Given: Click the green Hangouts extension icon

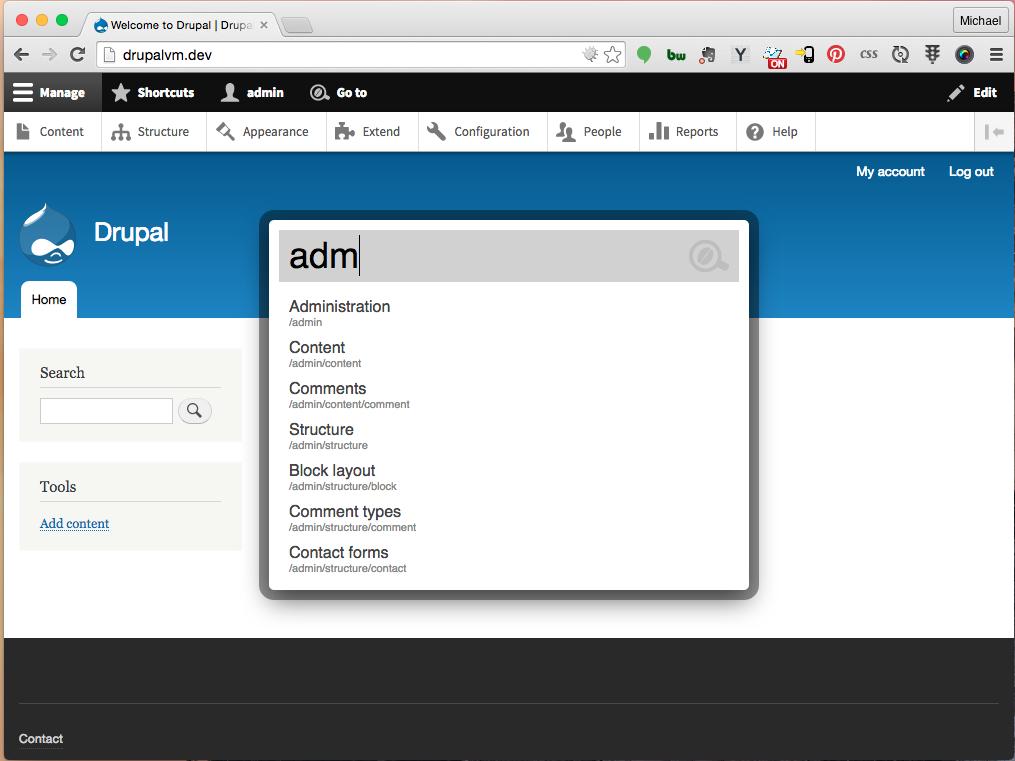Looking at the screenshot, I should click(x=643, y=55).
